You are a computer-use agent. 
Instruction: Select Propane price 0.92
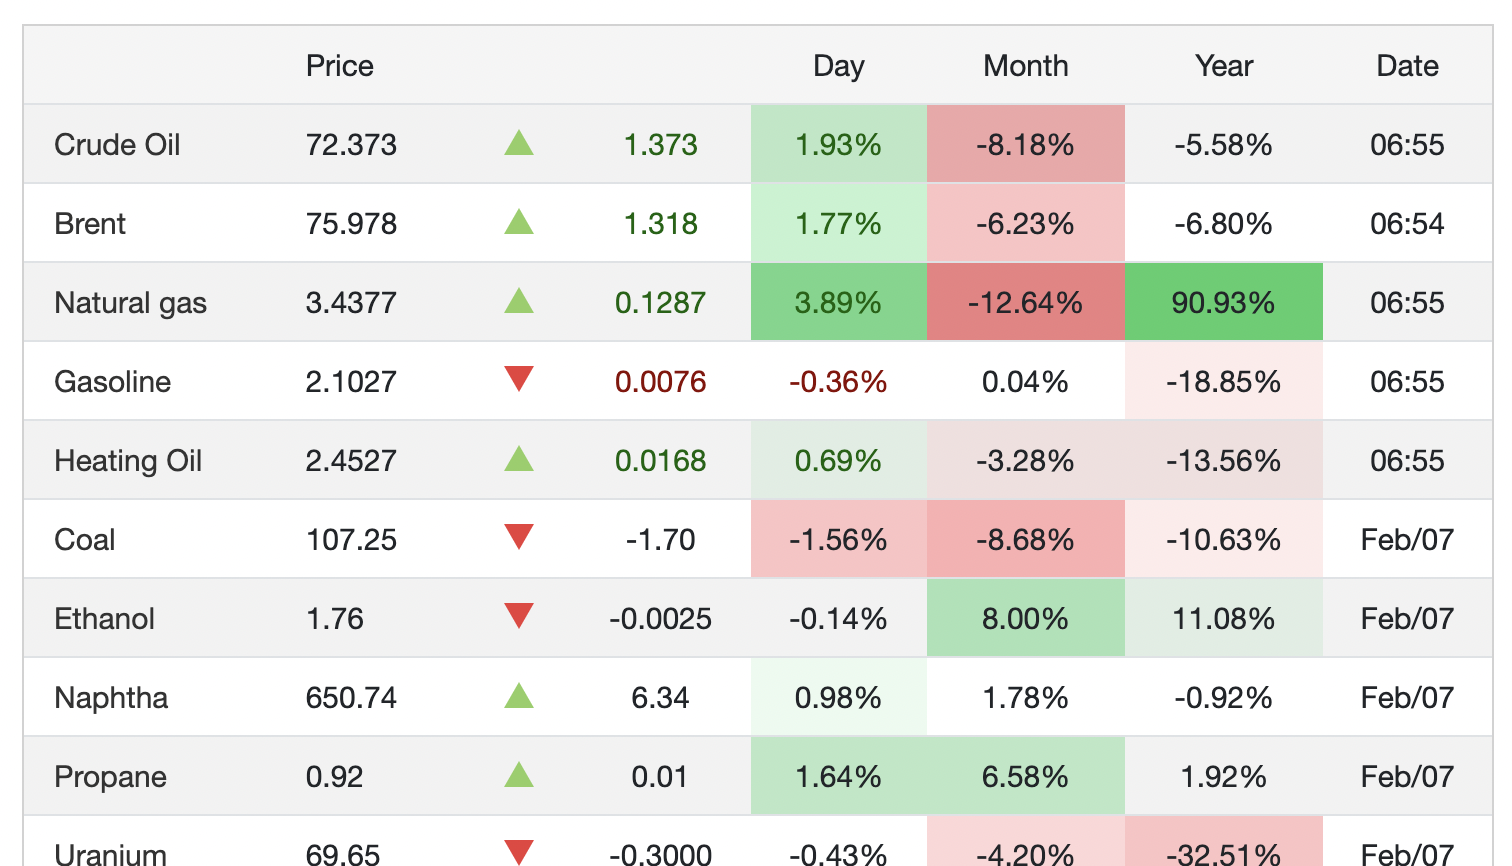point(335,777)
